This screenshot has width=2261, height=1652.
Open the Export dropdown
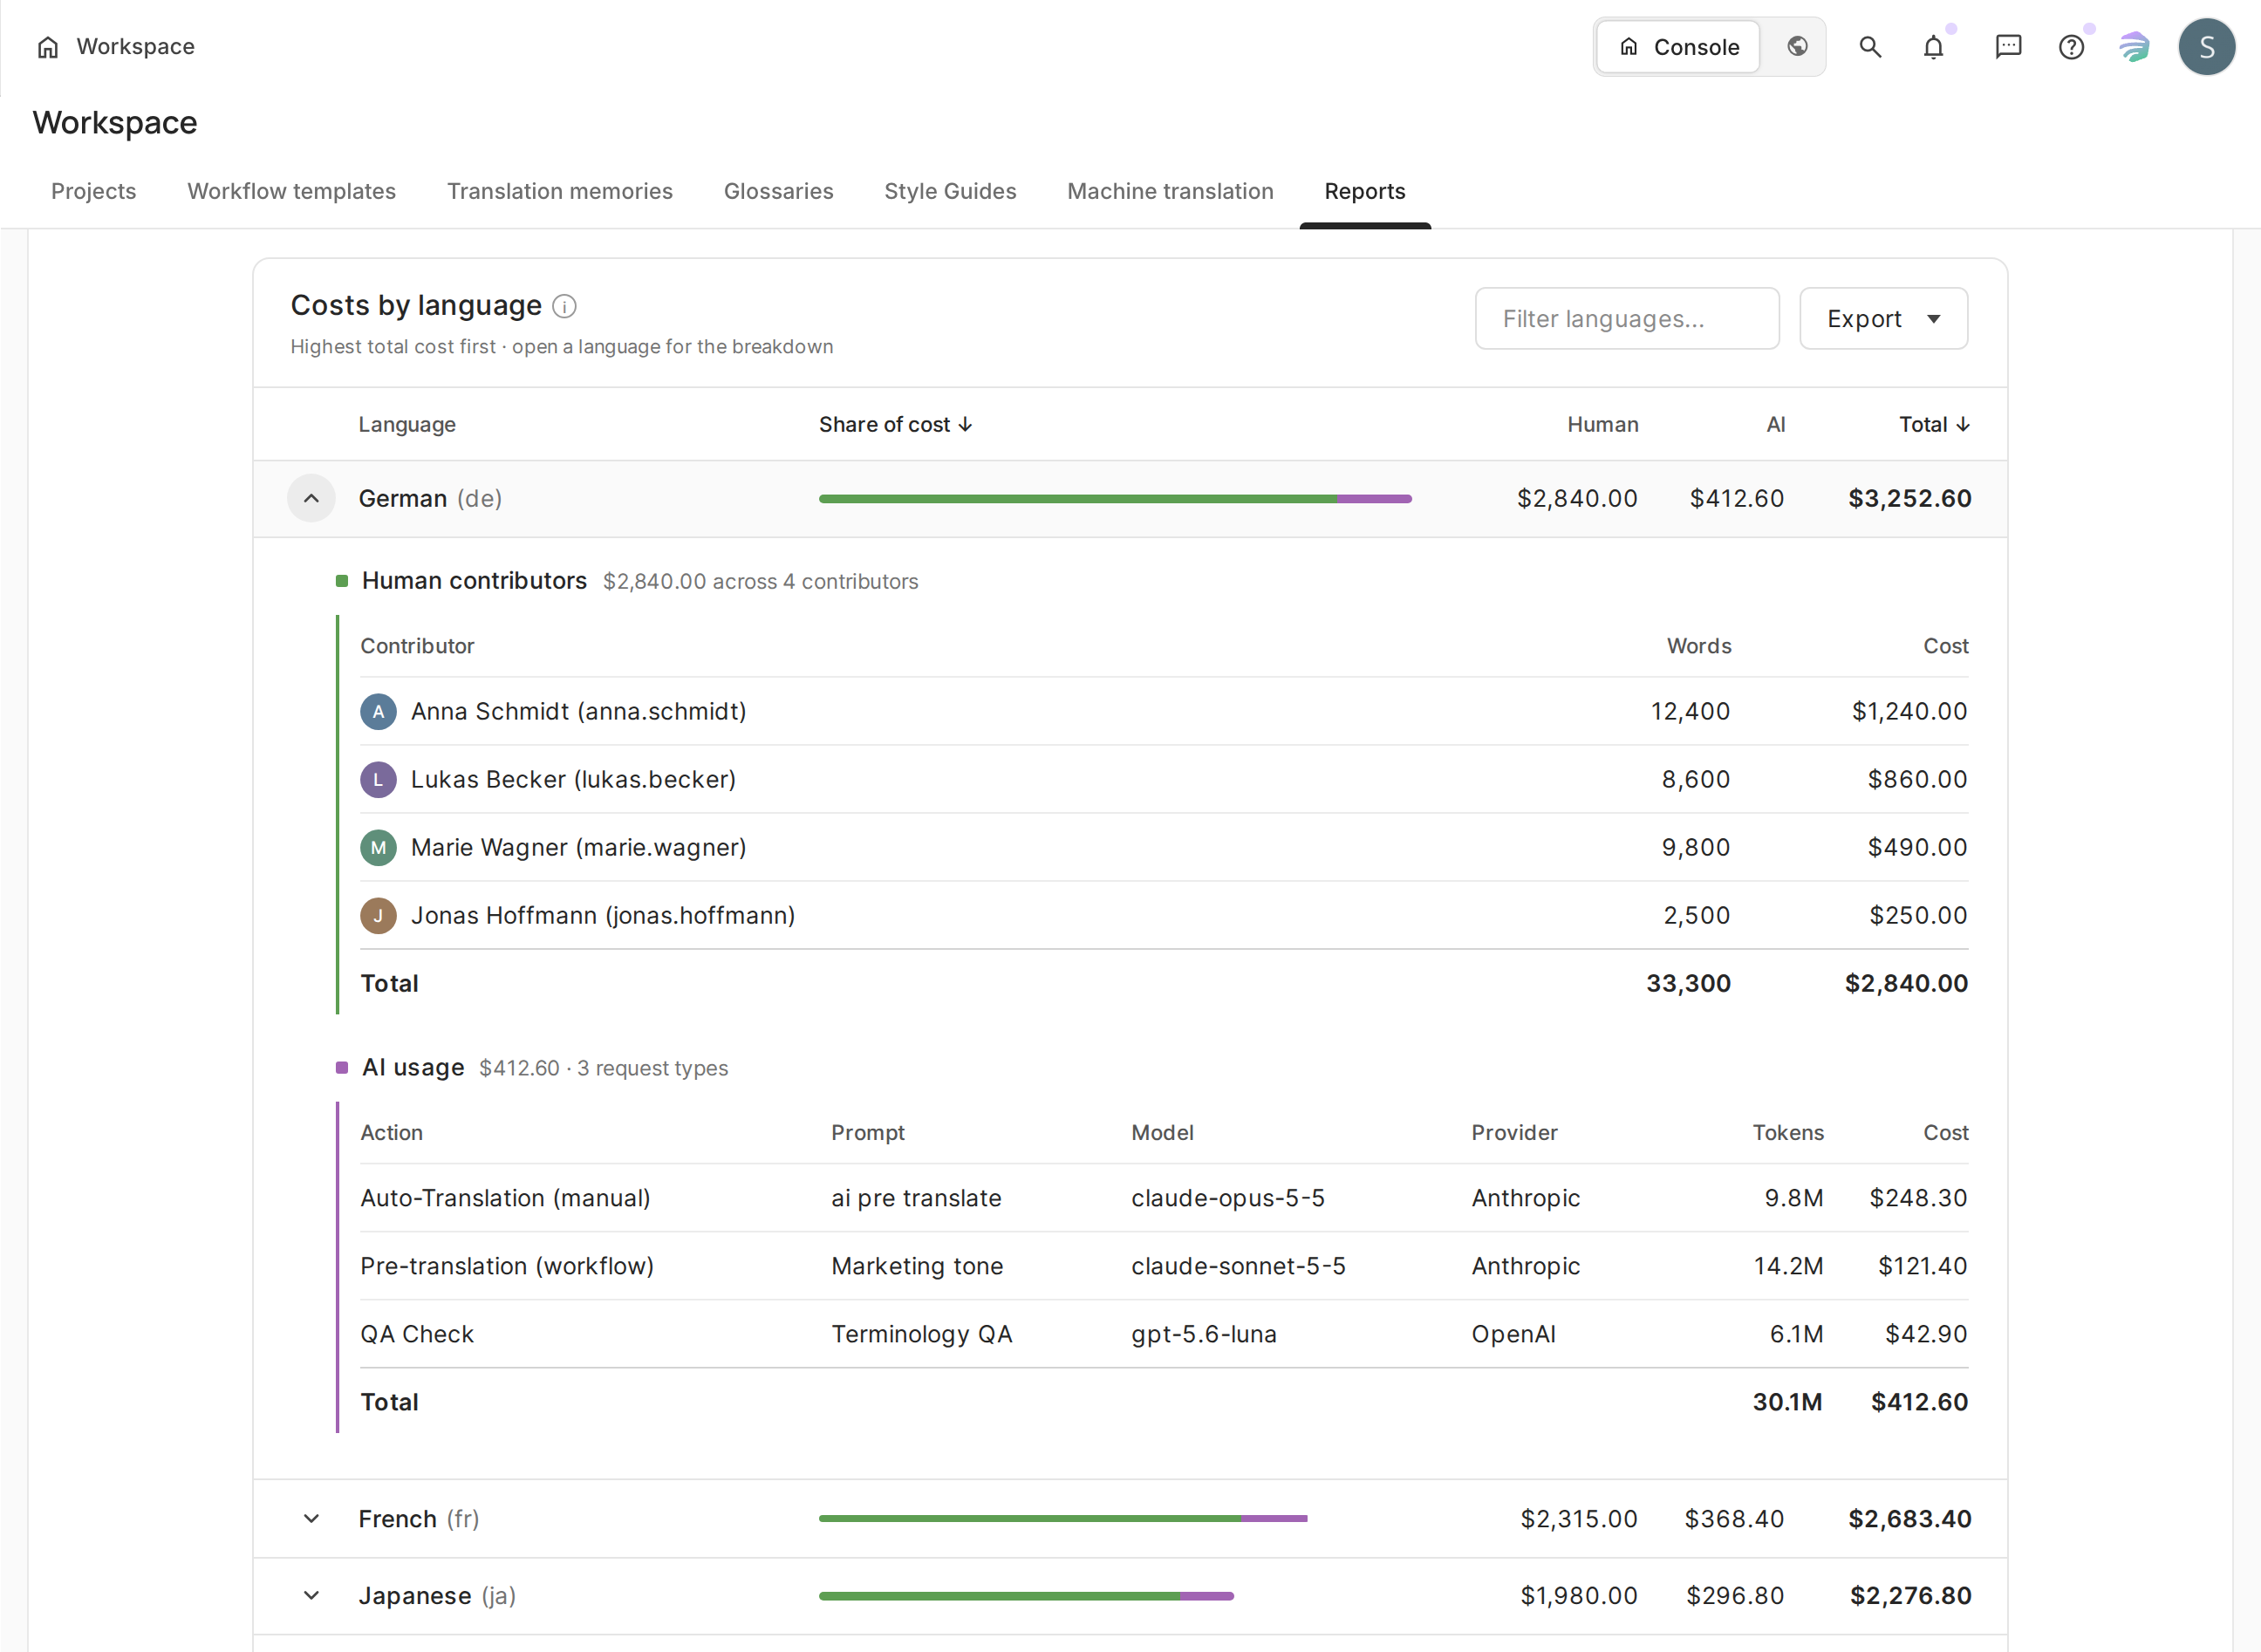coord(1883,319)
